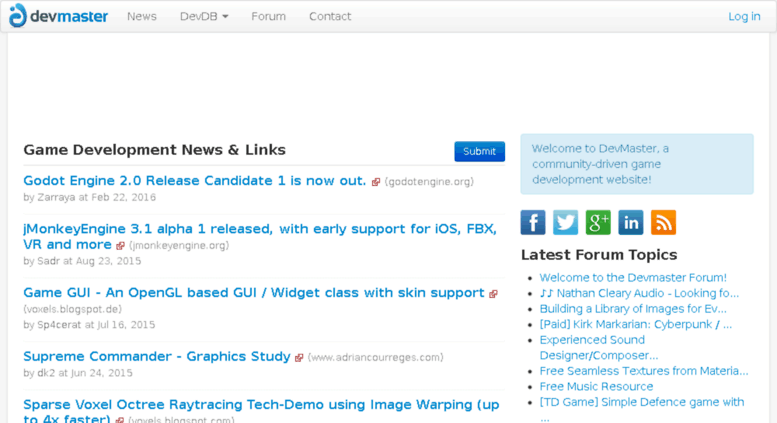Open Building a Library of Images topic
777x423 pixels.
coord(633,309)
